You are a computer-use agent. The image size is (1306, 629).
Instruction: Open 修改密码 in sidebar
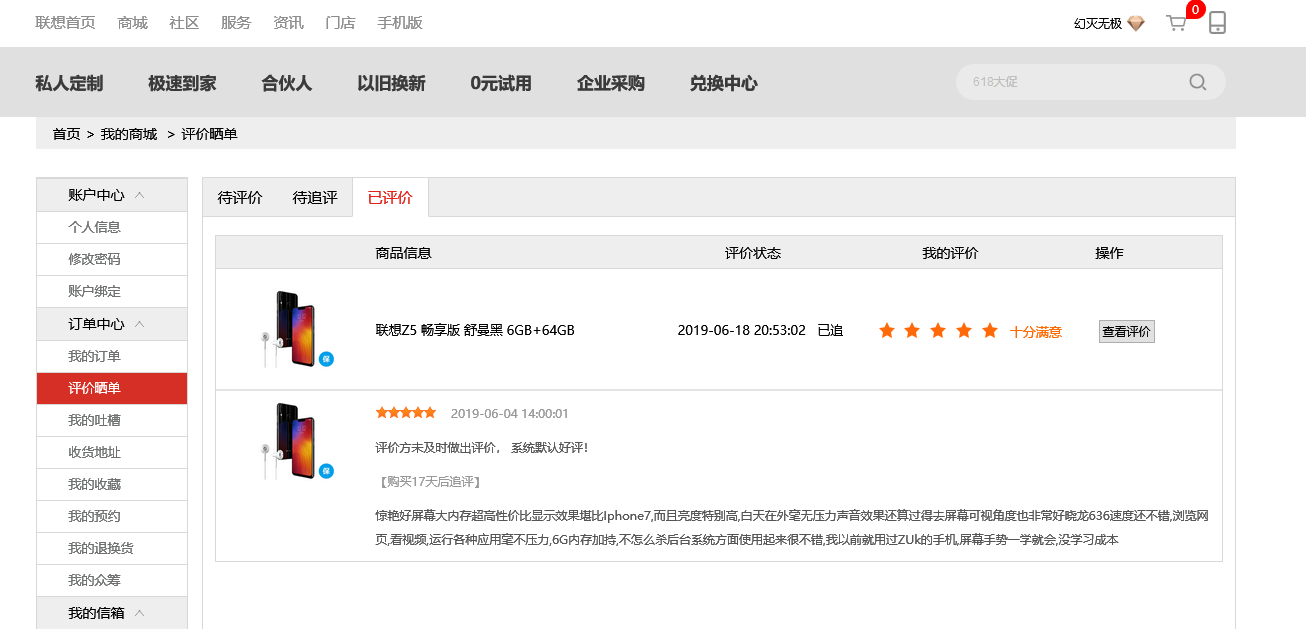(112, 259)
